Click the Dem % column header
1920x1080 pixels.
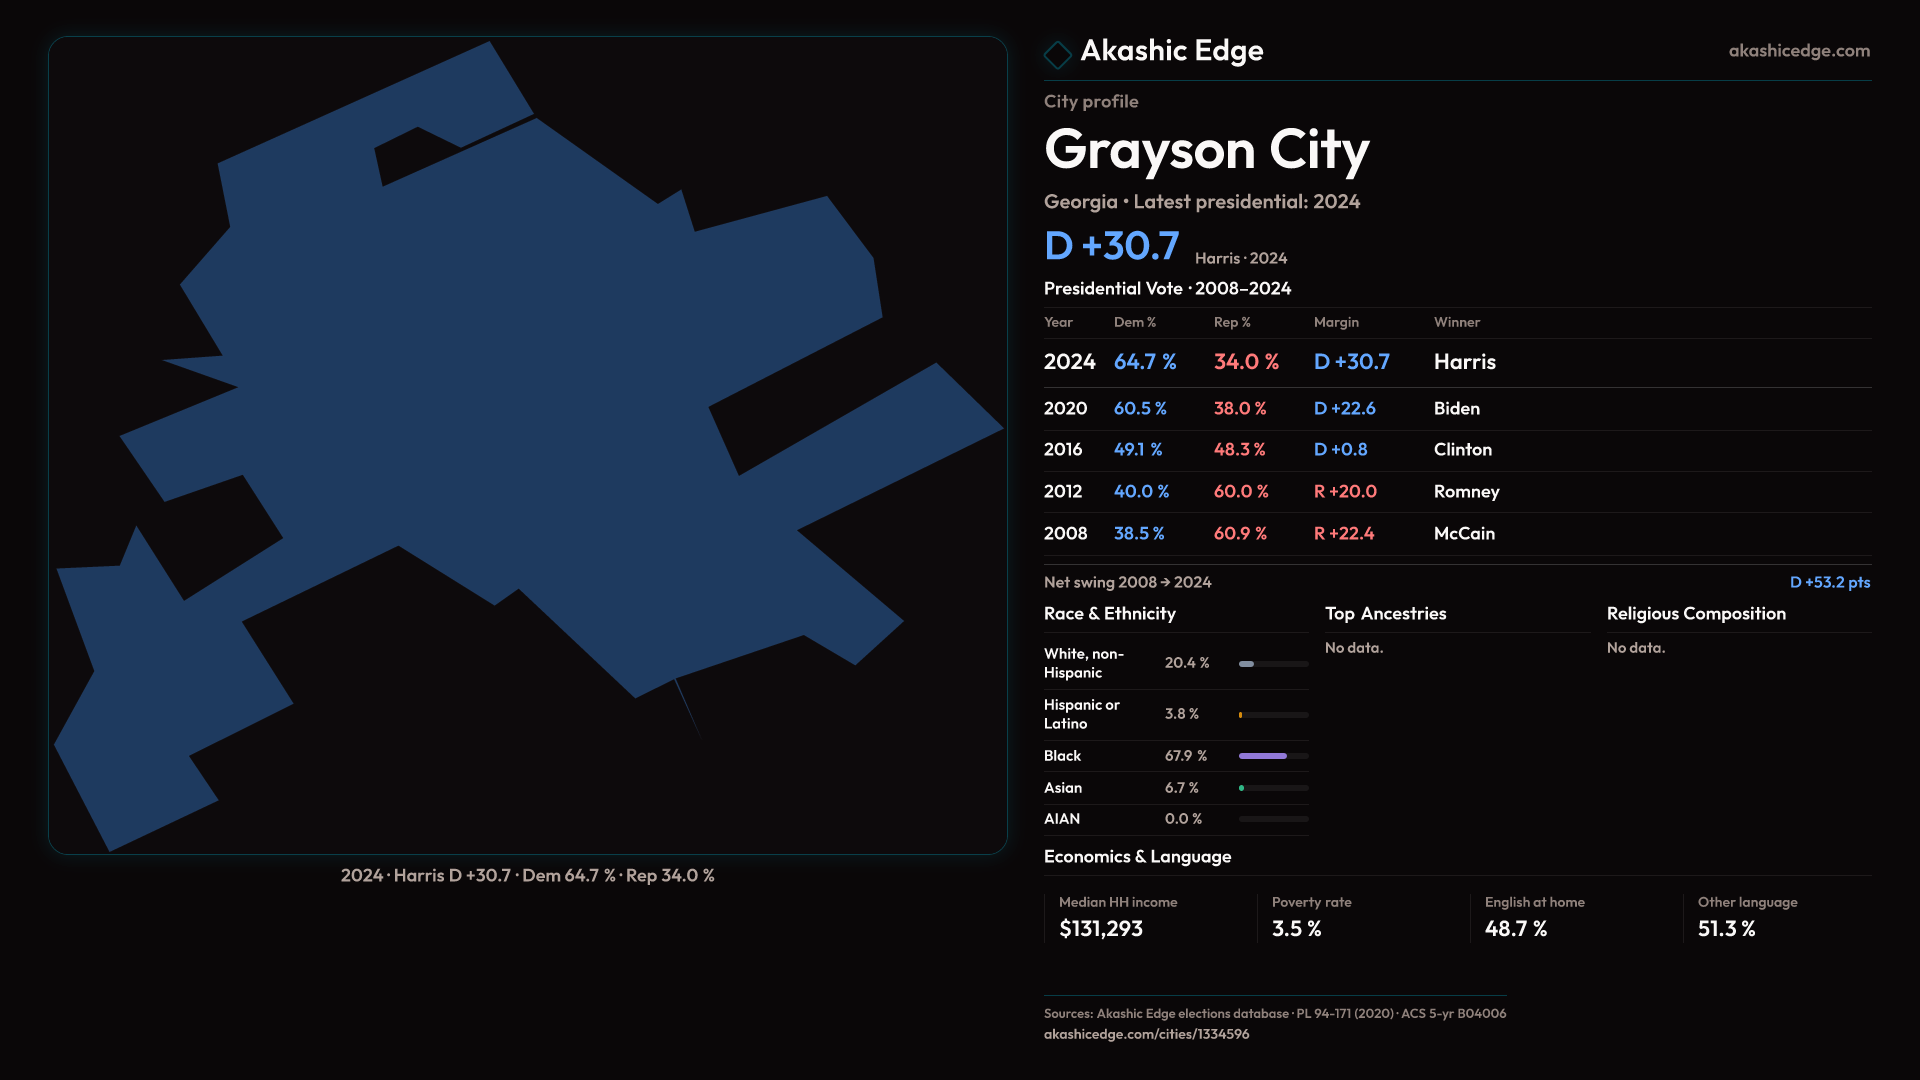(x=1134, y=322)
